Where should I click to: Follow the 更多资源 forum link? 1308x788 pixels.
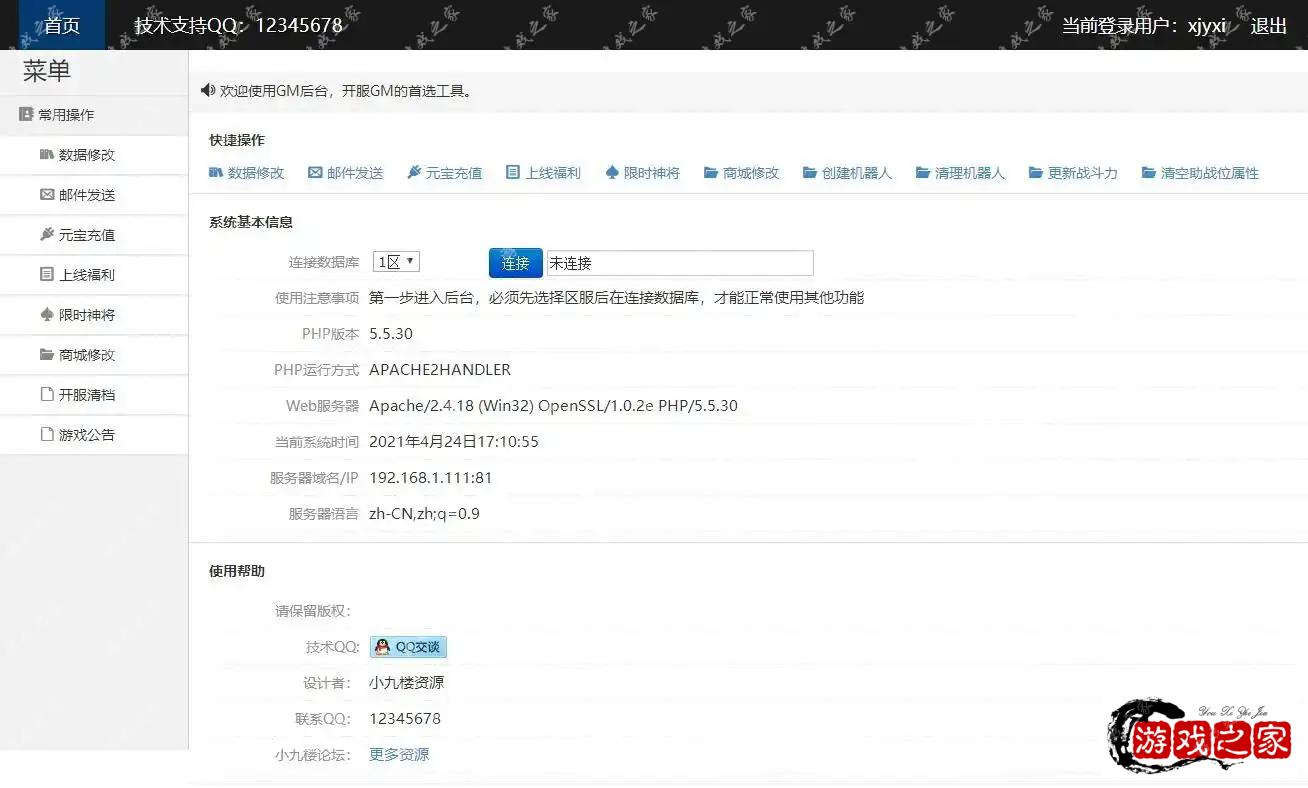(x=399, y=755)
